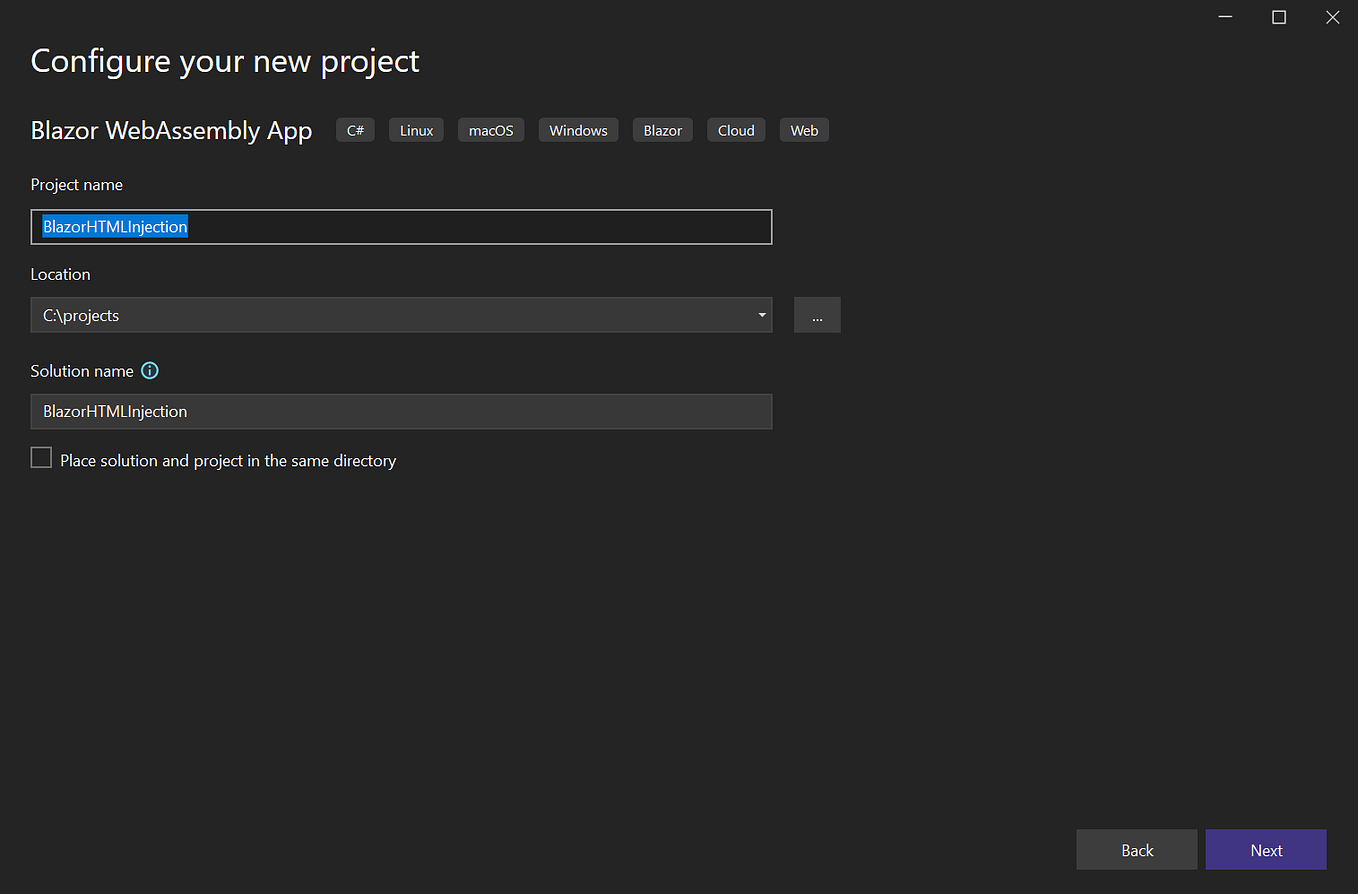Select the Solution name field showing BlazorHTMLInjection
The image size is (1358, 894).
[400, 411]
